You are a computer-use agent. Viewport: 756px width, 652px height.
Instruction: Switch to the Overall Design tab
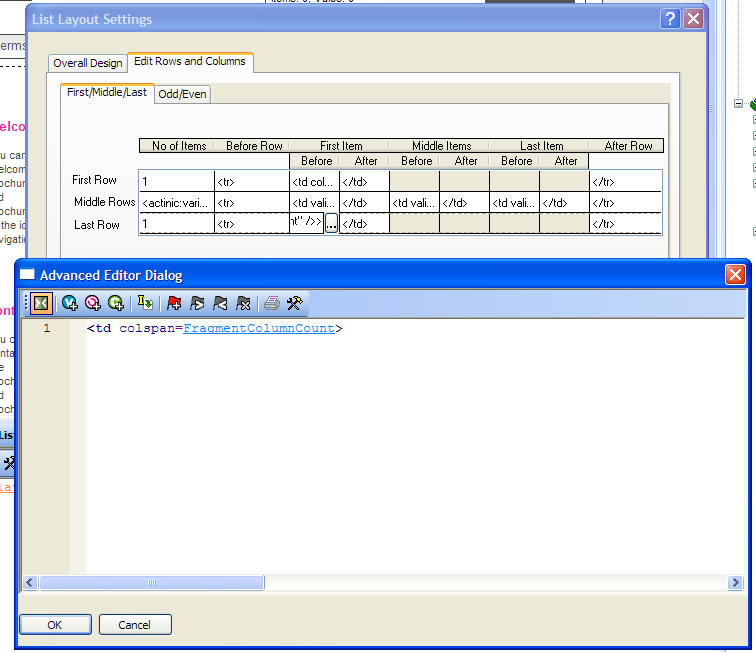click(x=88, y=63)
